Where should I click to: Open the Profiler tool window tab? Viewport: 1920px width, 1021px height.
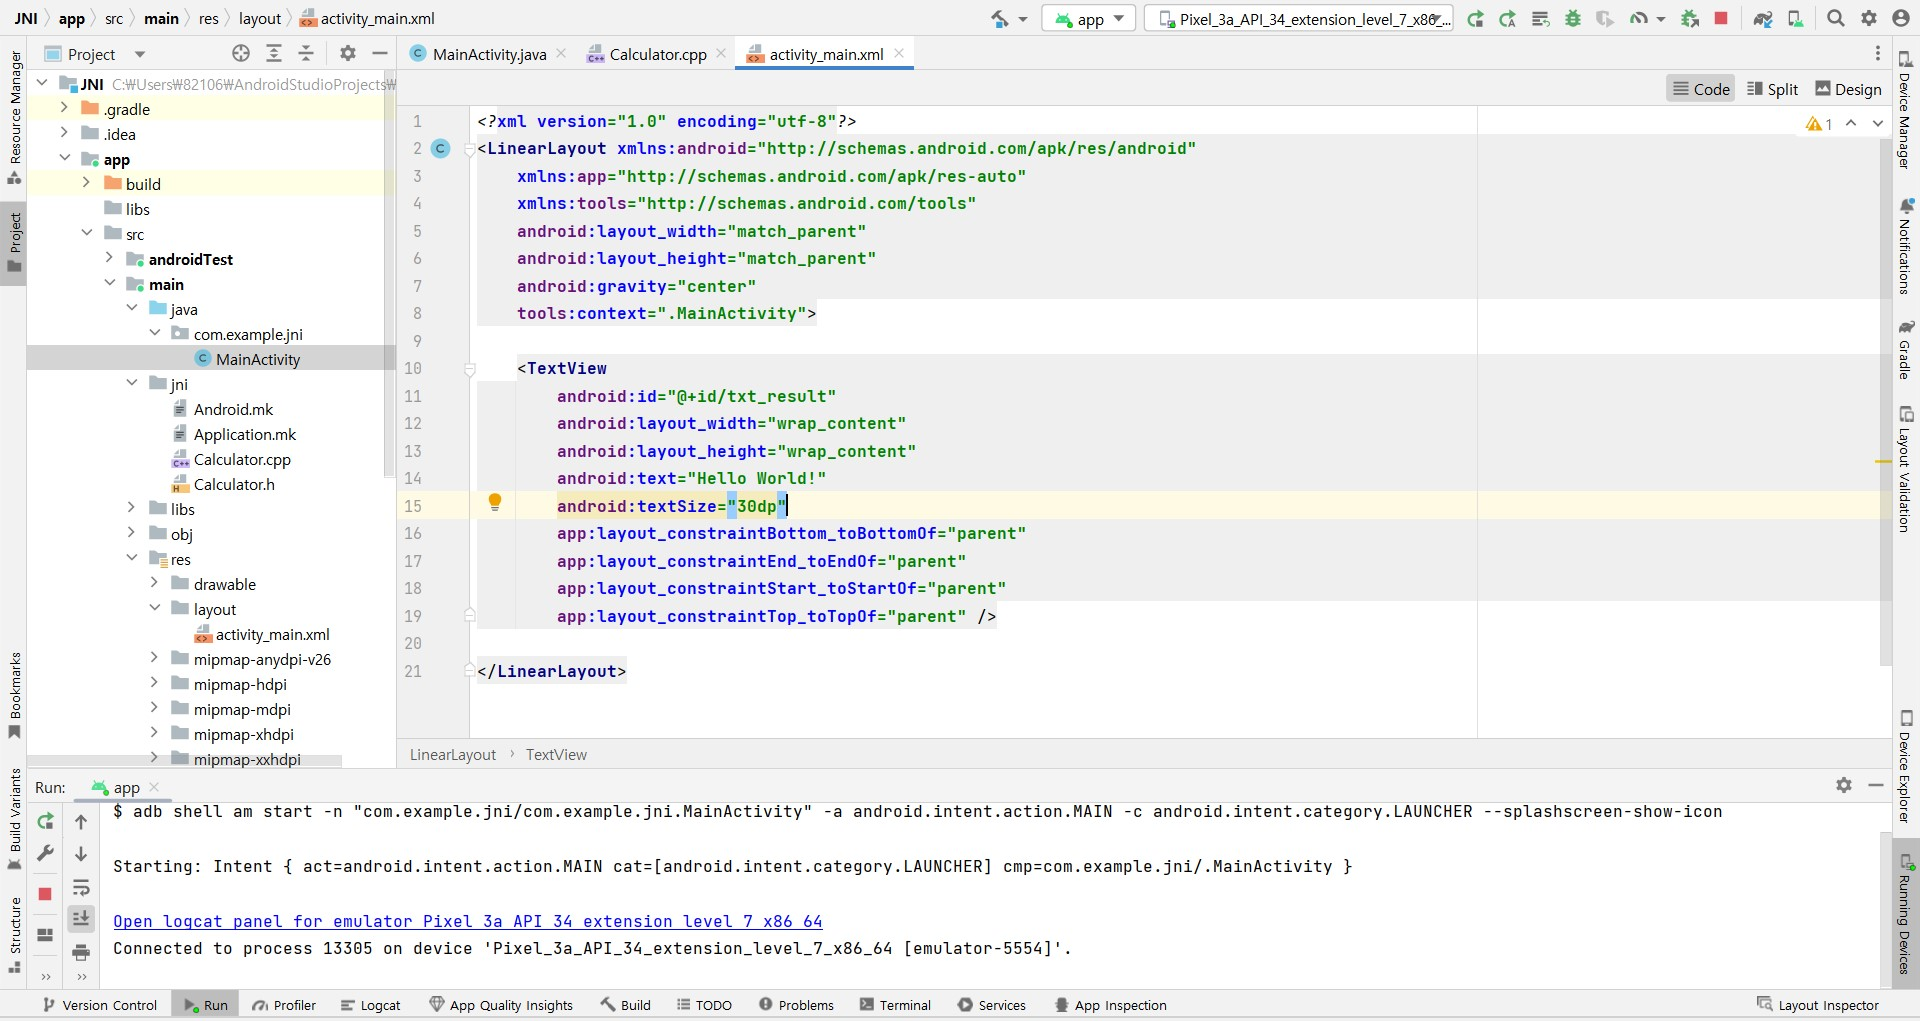(284, 1005)
